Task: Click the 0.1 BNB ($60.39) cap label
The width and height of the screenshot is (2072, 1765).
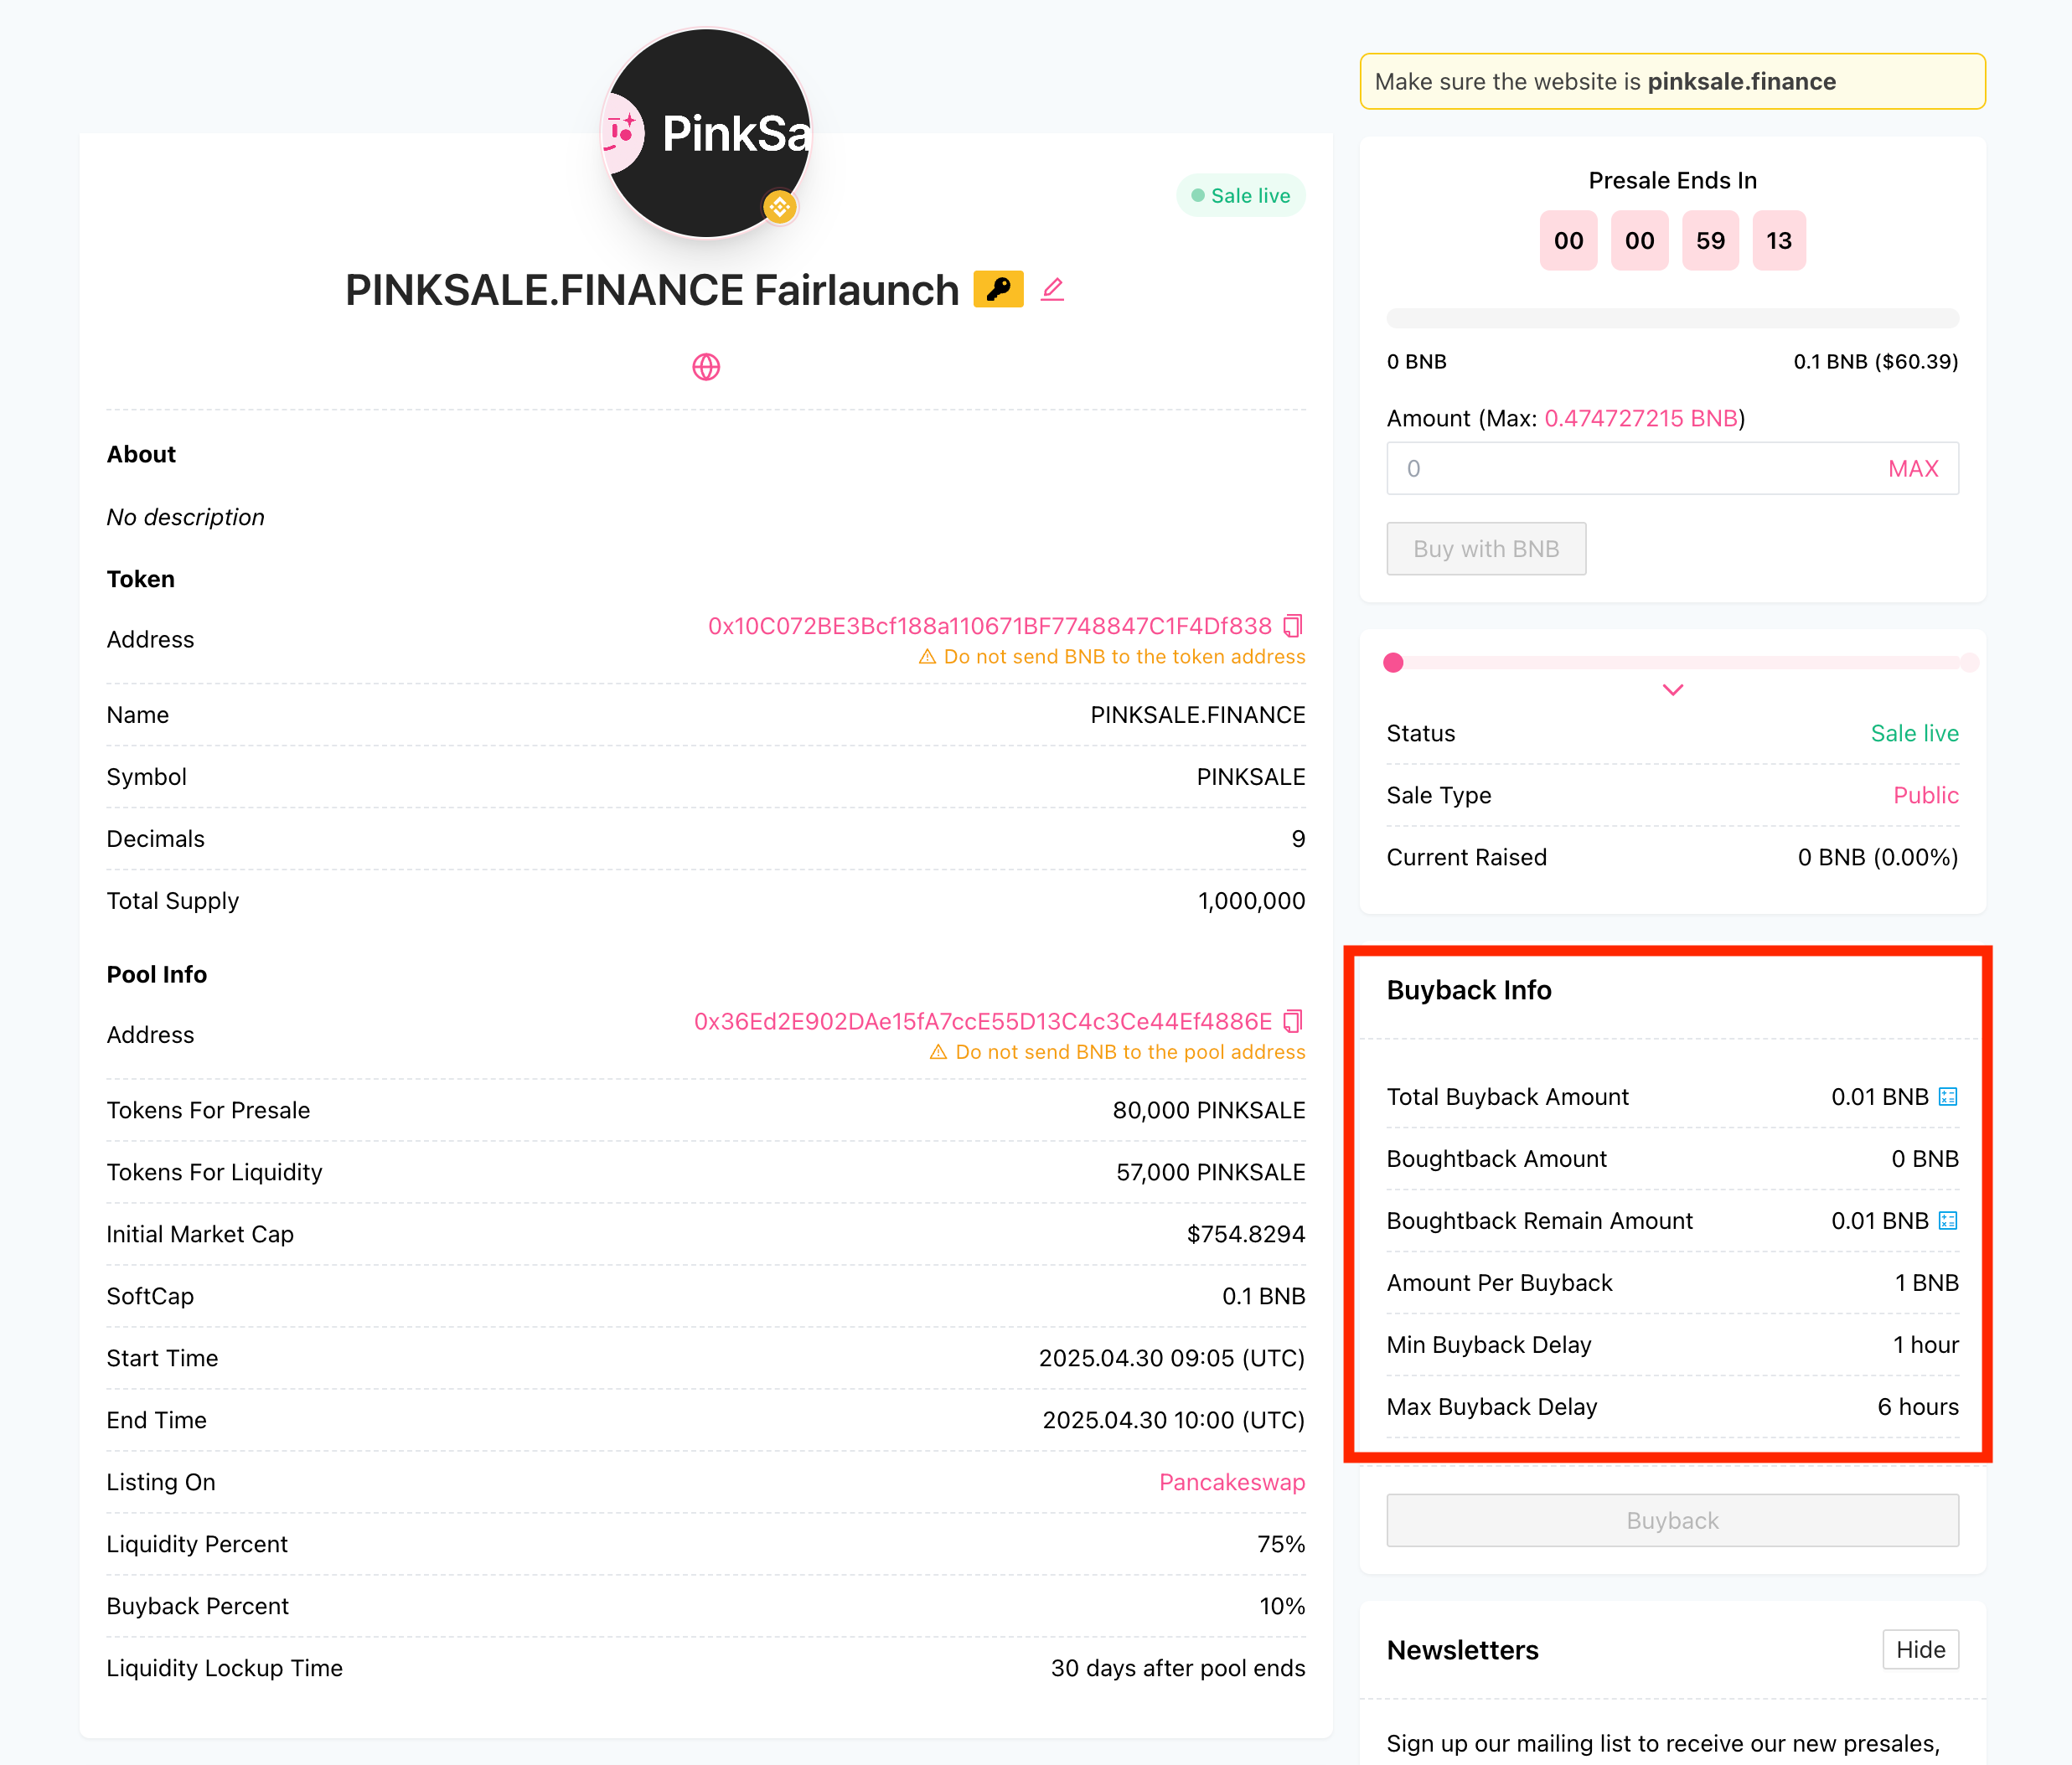Action: tap(1875, 361)
